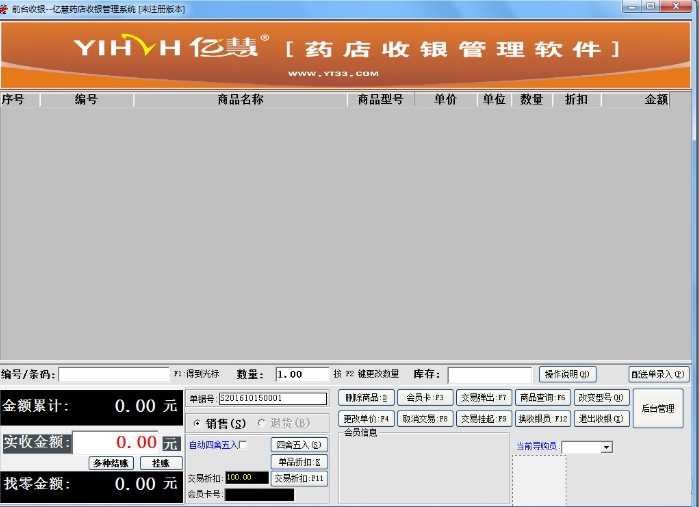699x507 pixels.
Task: Click the 交易折扣:F11 button
Action: click(x=299, y=478)
